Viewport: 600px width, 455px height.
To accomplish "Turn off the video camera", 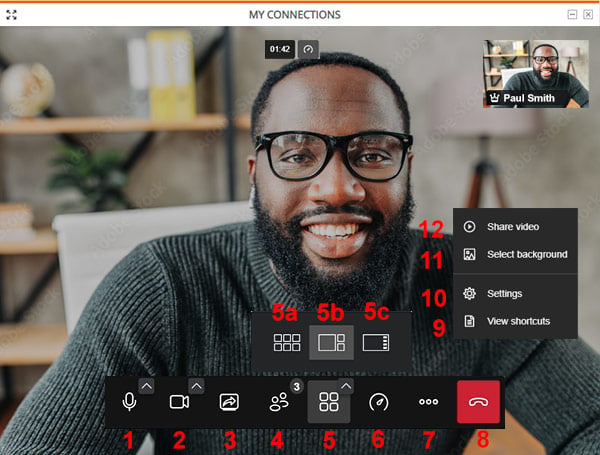I will click(x=179, y=402).
